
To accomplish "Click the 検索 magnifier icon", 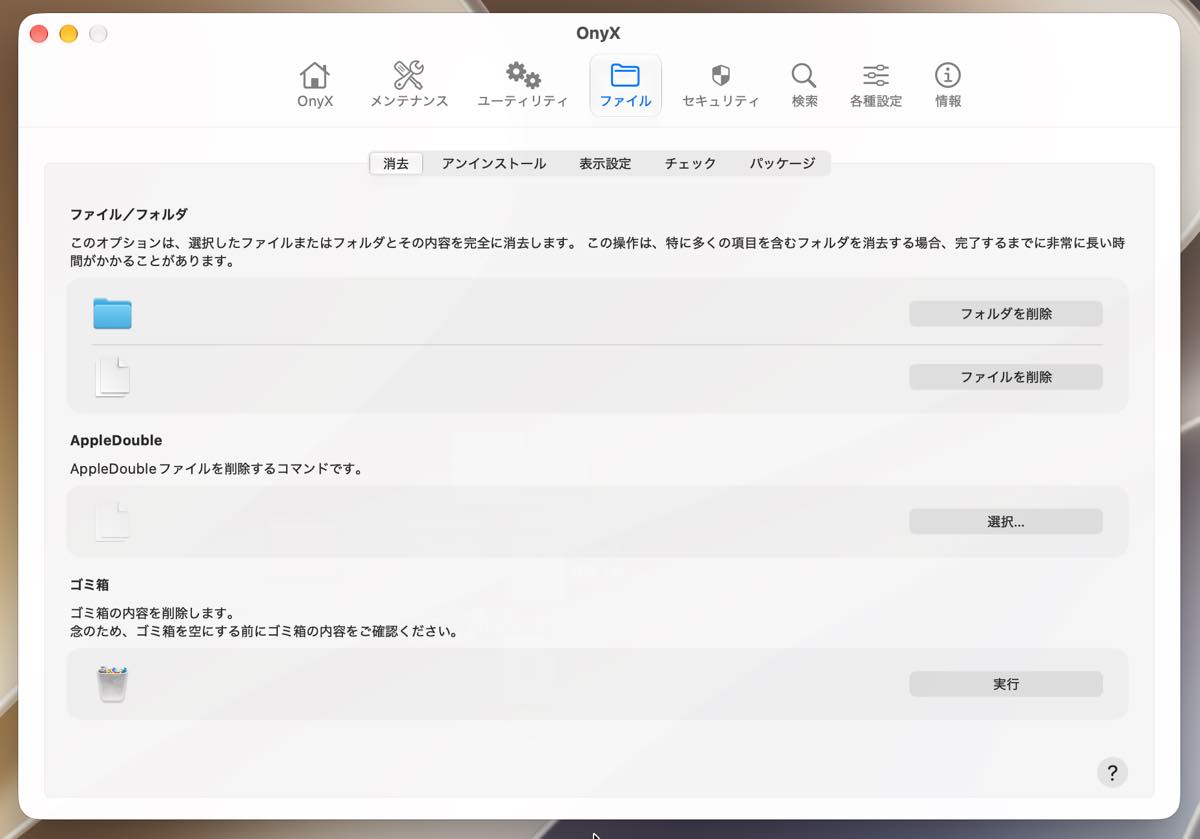I will pos(804,75).
